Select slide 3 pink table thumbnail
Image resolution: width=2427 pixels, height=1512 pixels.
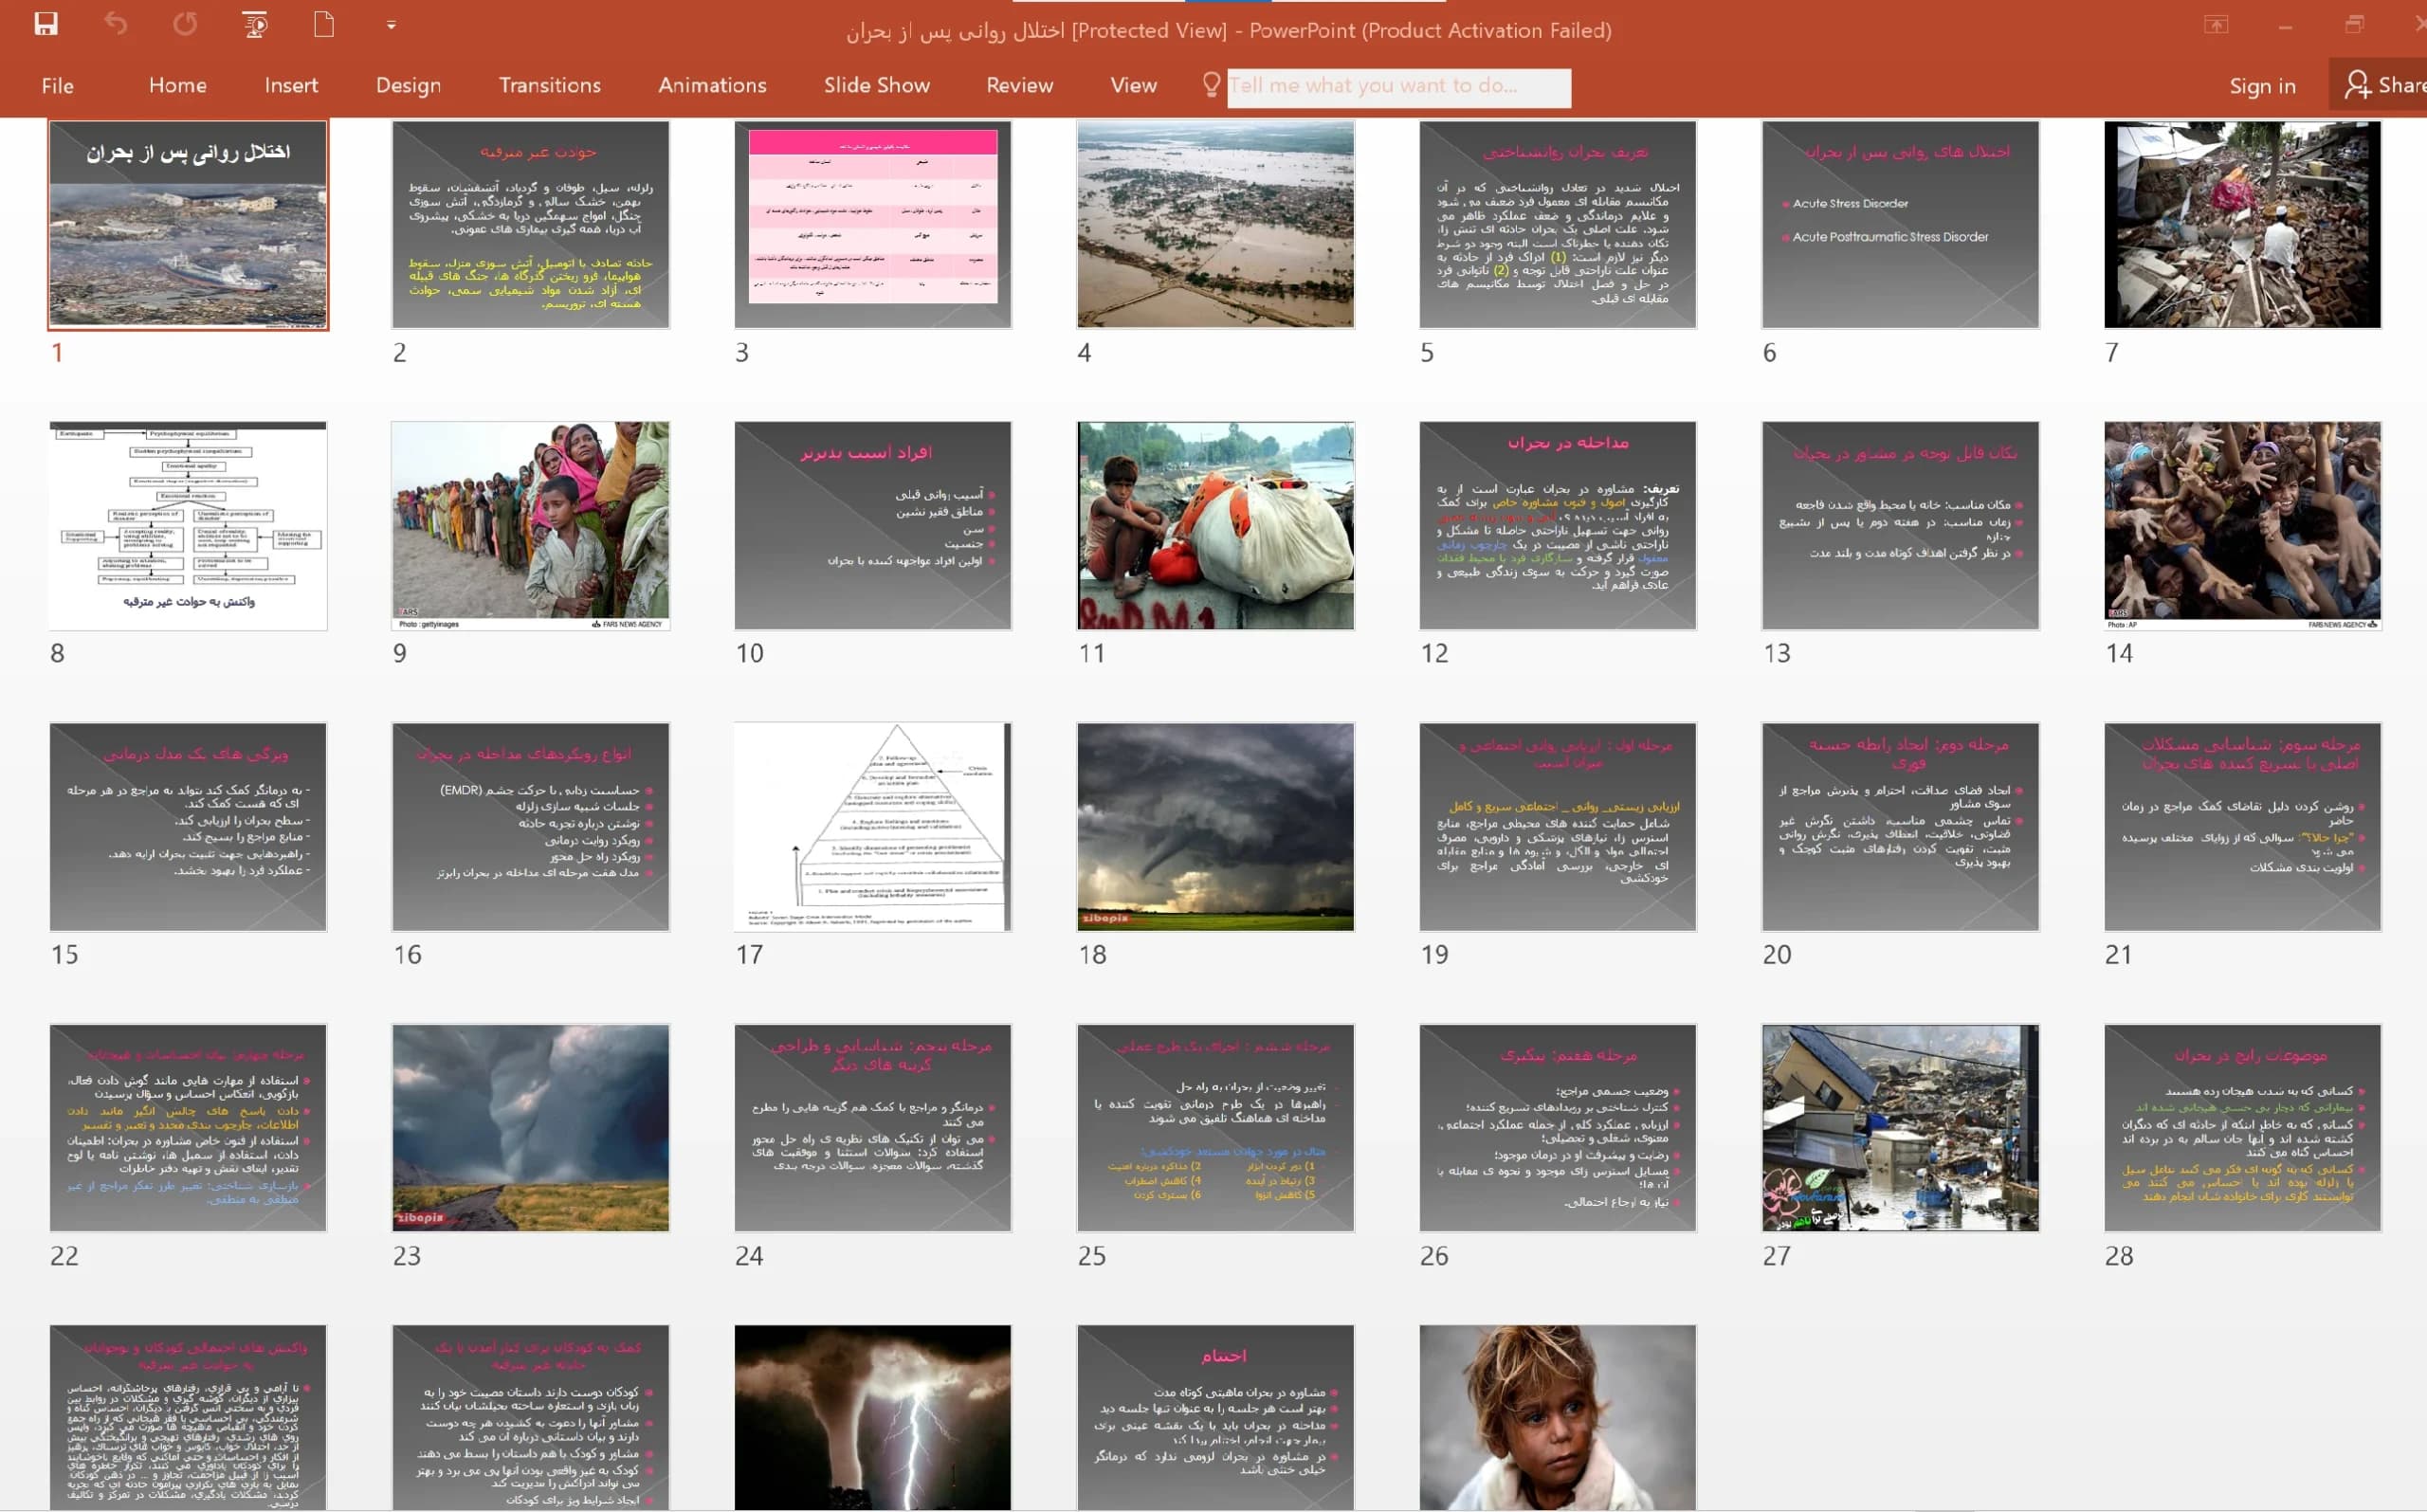873,225
